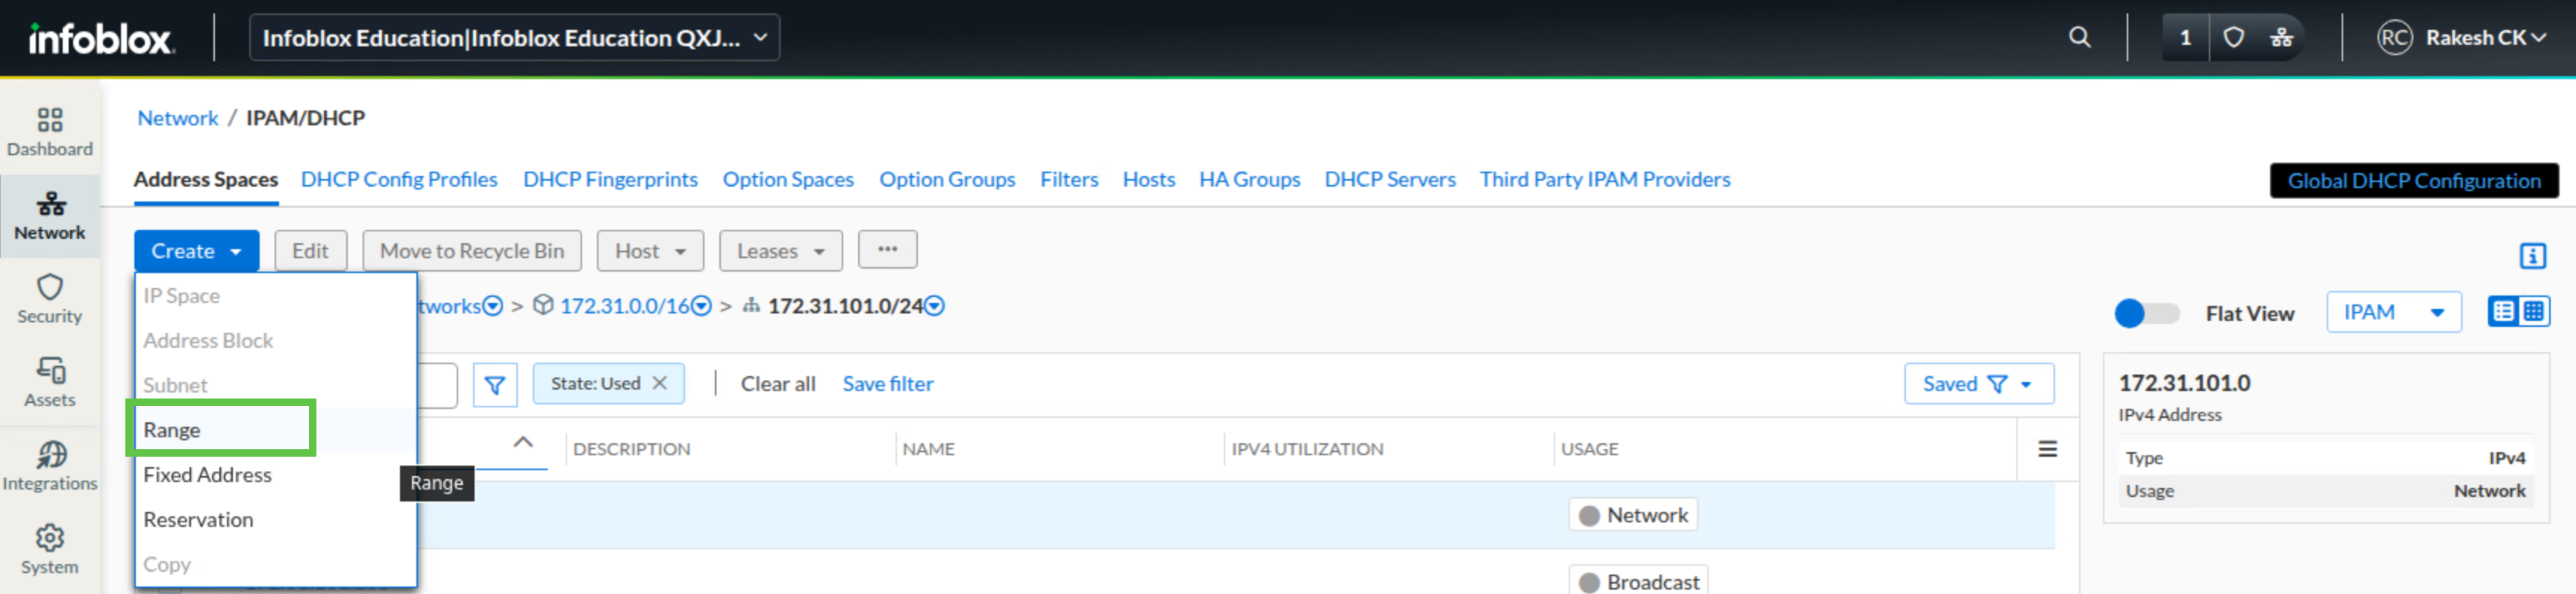The width and height of the screenshot is (2576, 594).
Task: Click the Infoblox logo
Action: (x=101, y=38)
